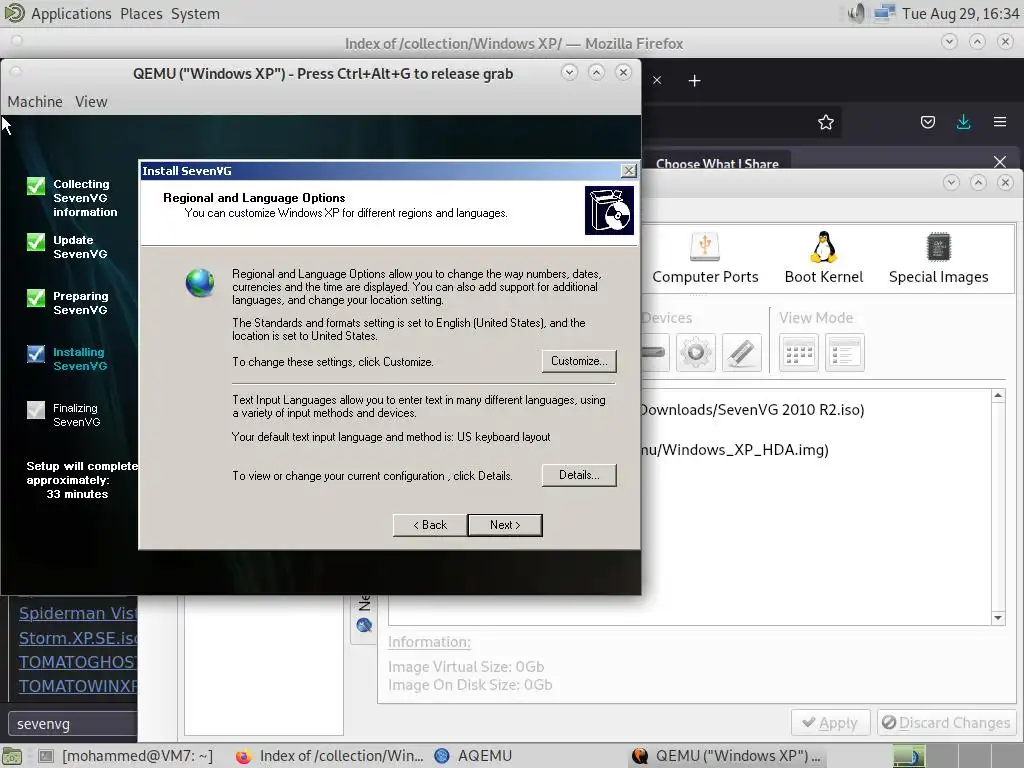The image size is (1024, 768).
Task: Open the Spiderman Vista link
Action: tap(78, 613)
